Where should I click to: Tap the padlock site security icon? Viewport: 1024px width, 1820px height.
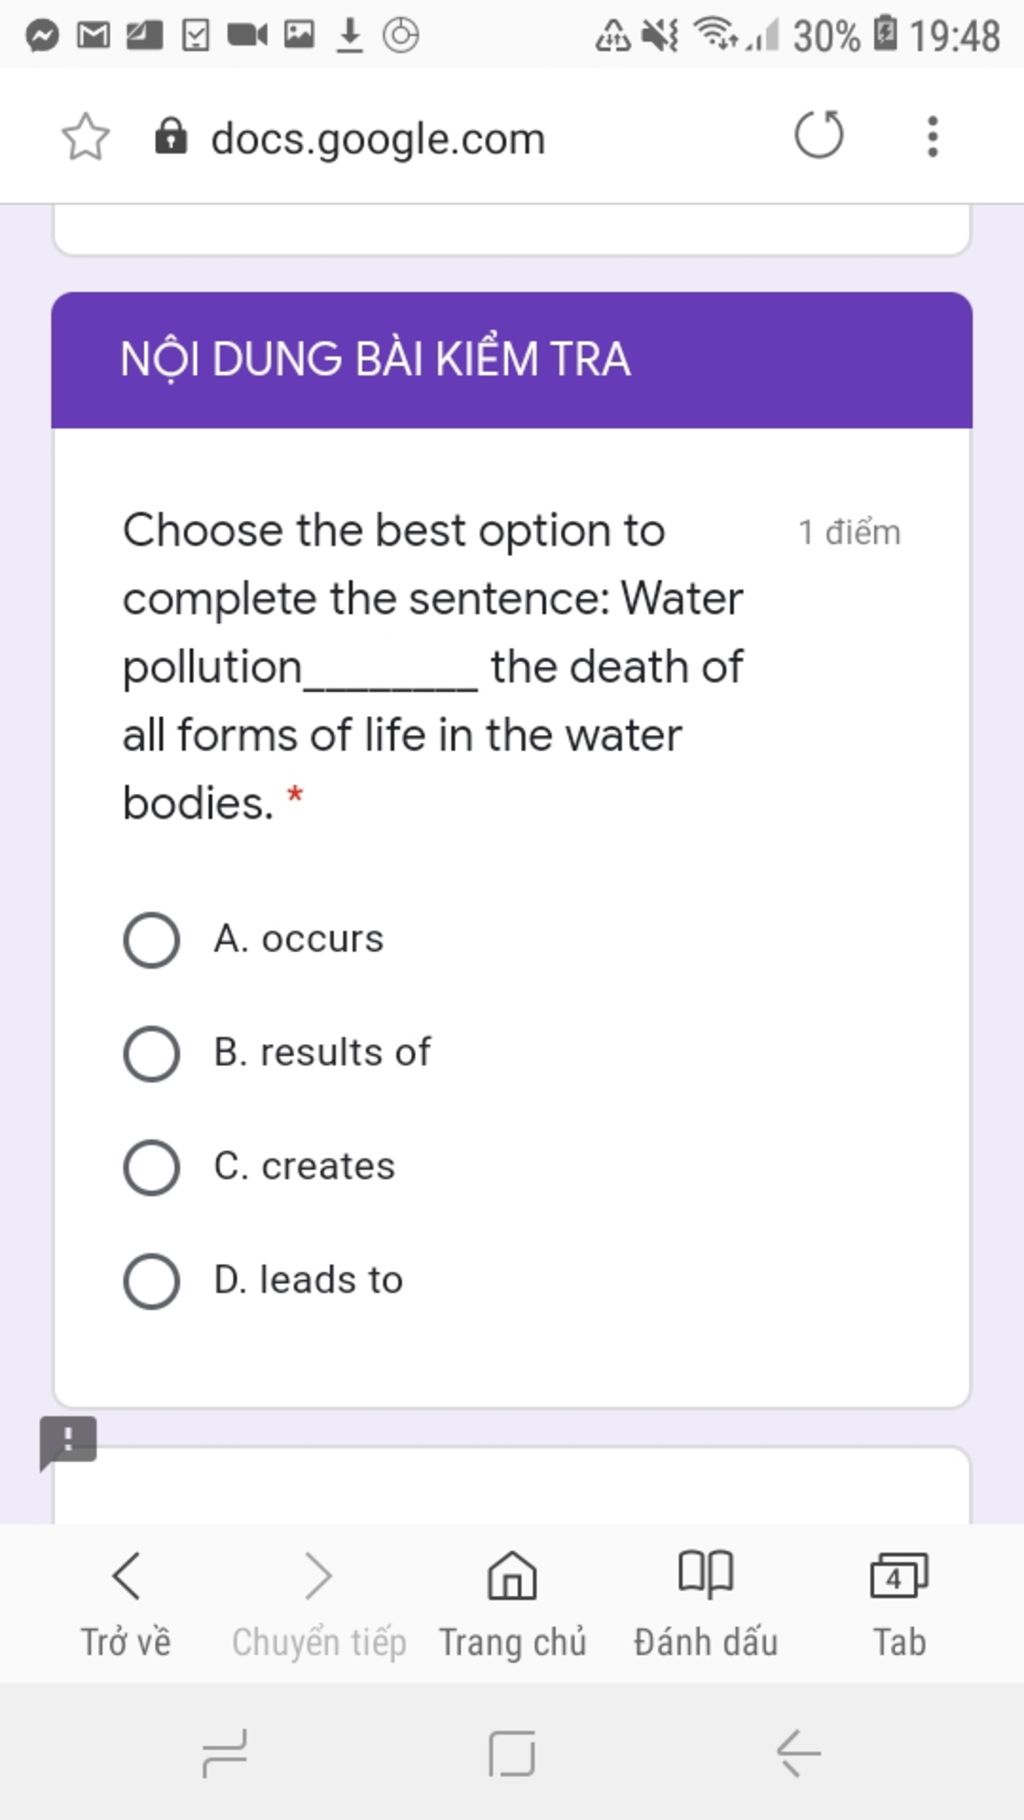(171, 137)
